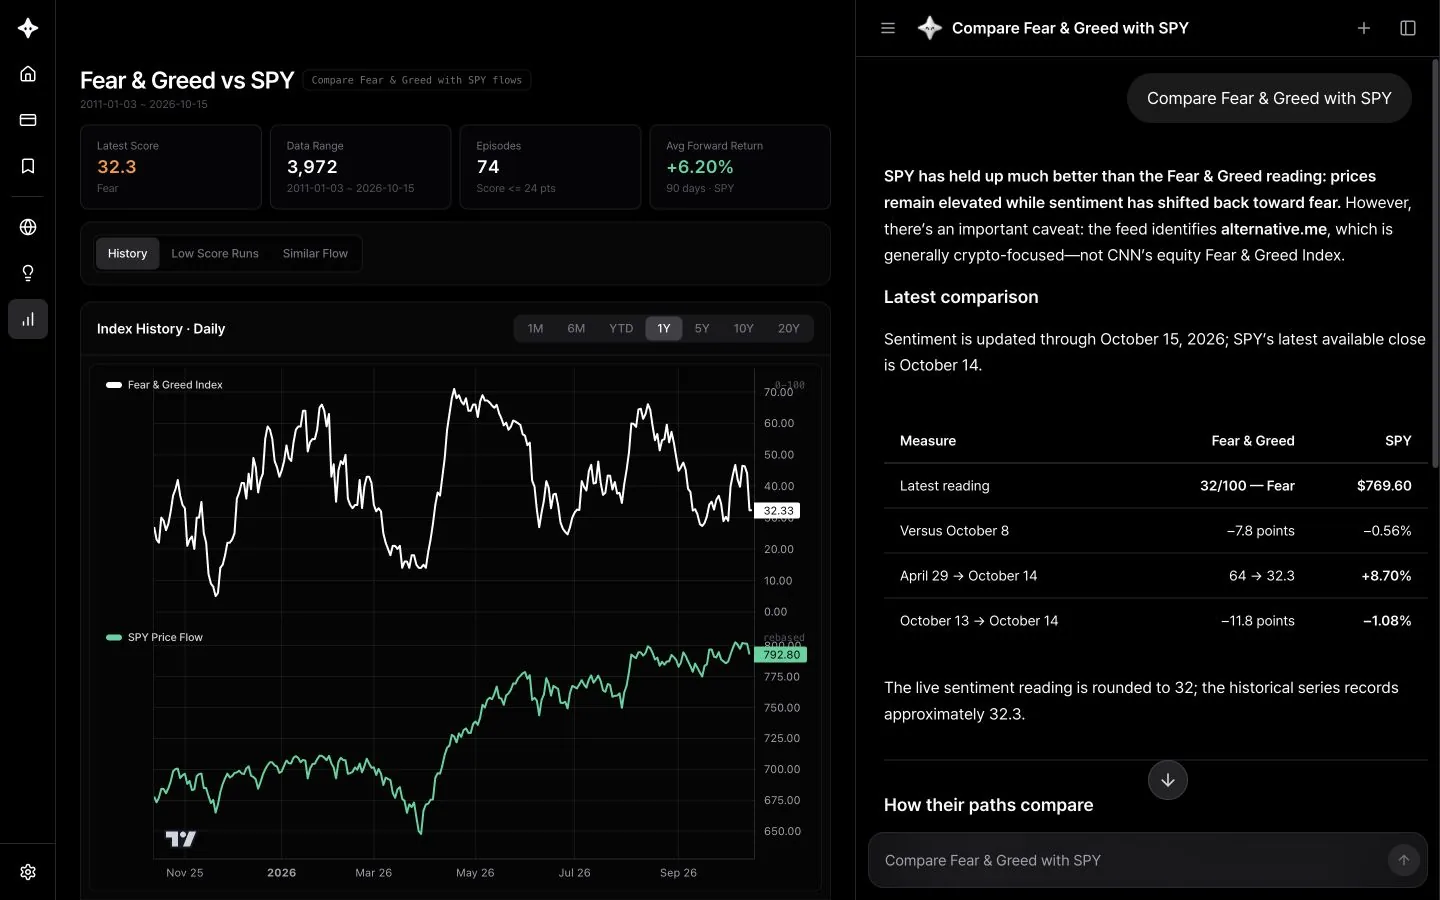The width and height of the screenshot is (1440, 900).
Task: Switch to the History tab
Action: [127, 254]
